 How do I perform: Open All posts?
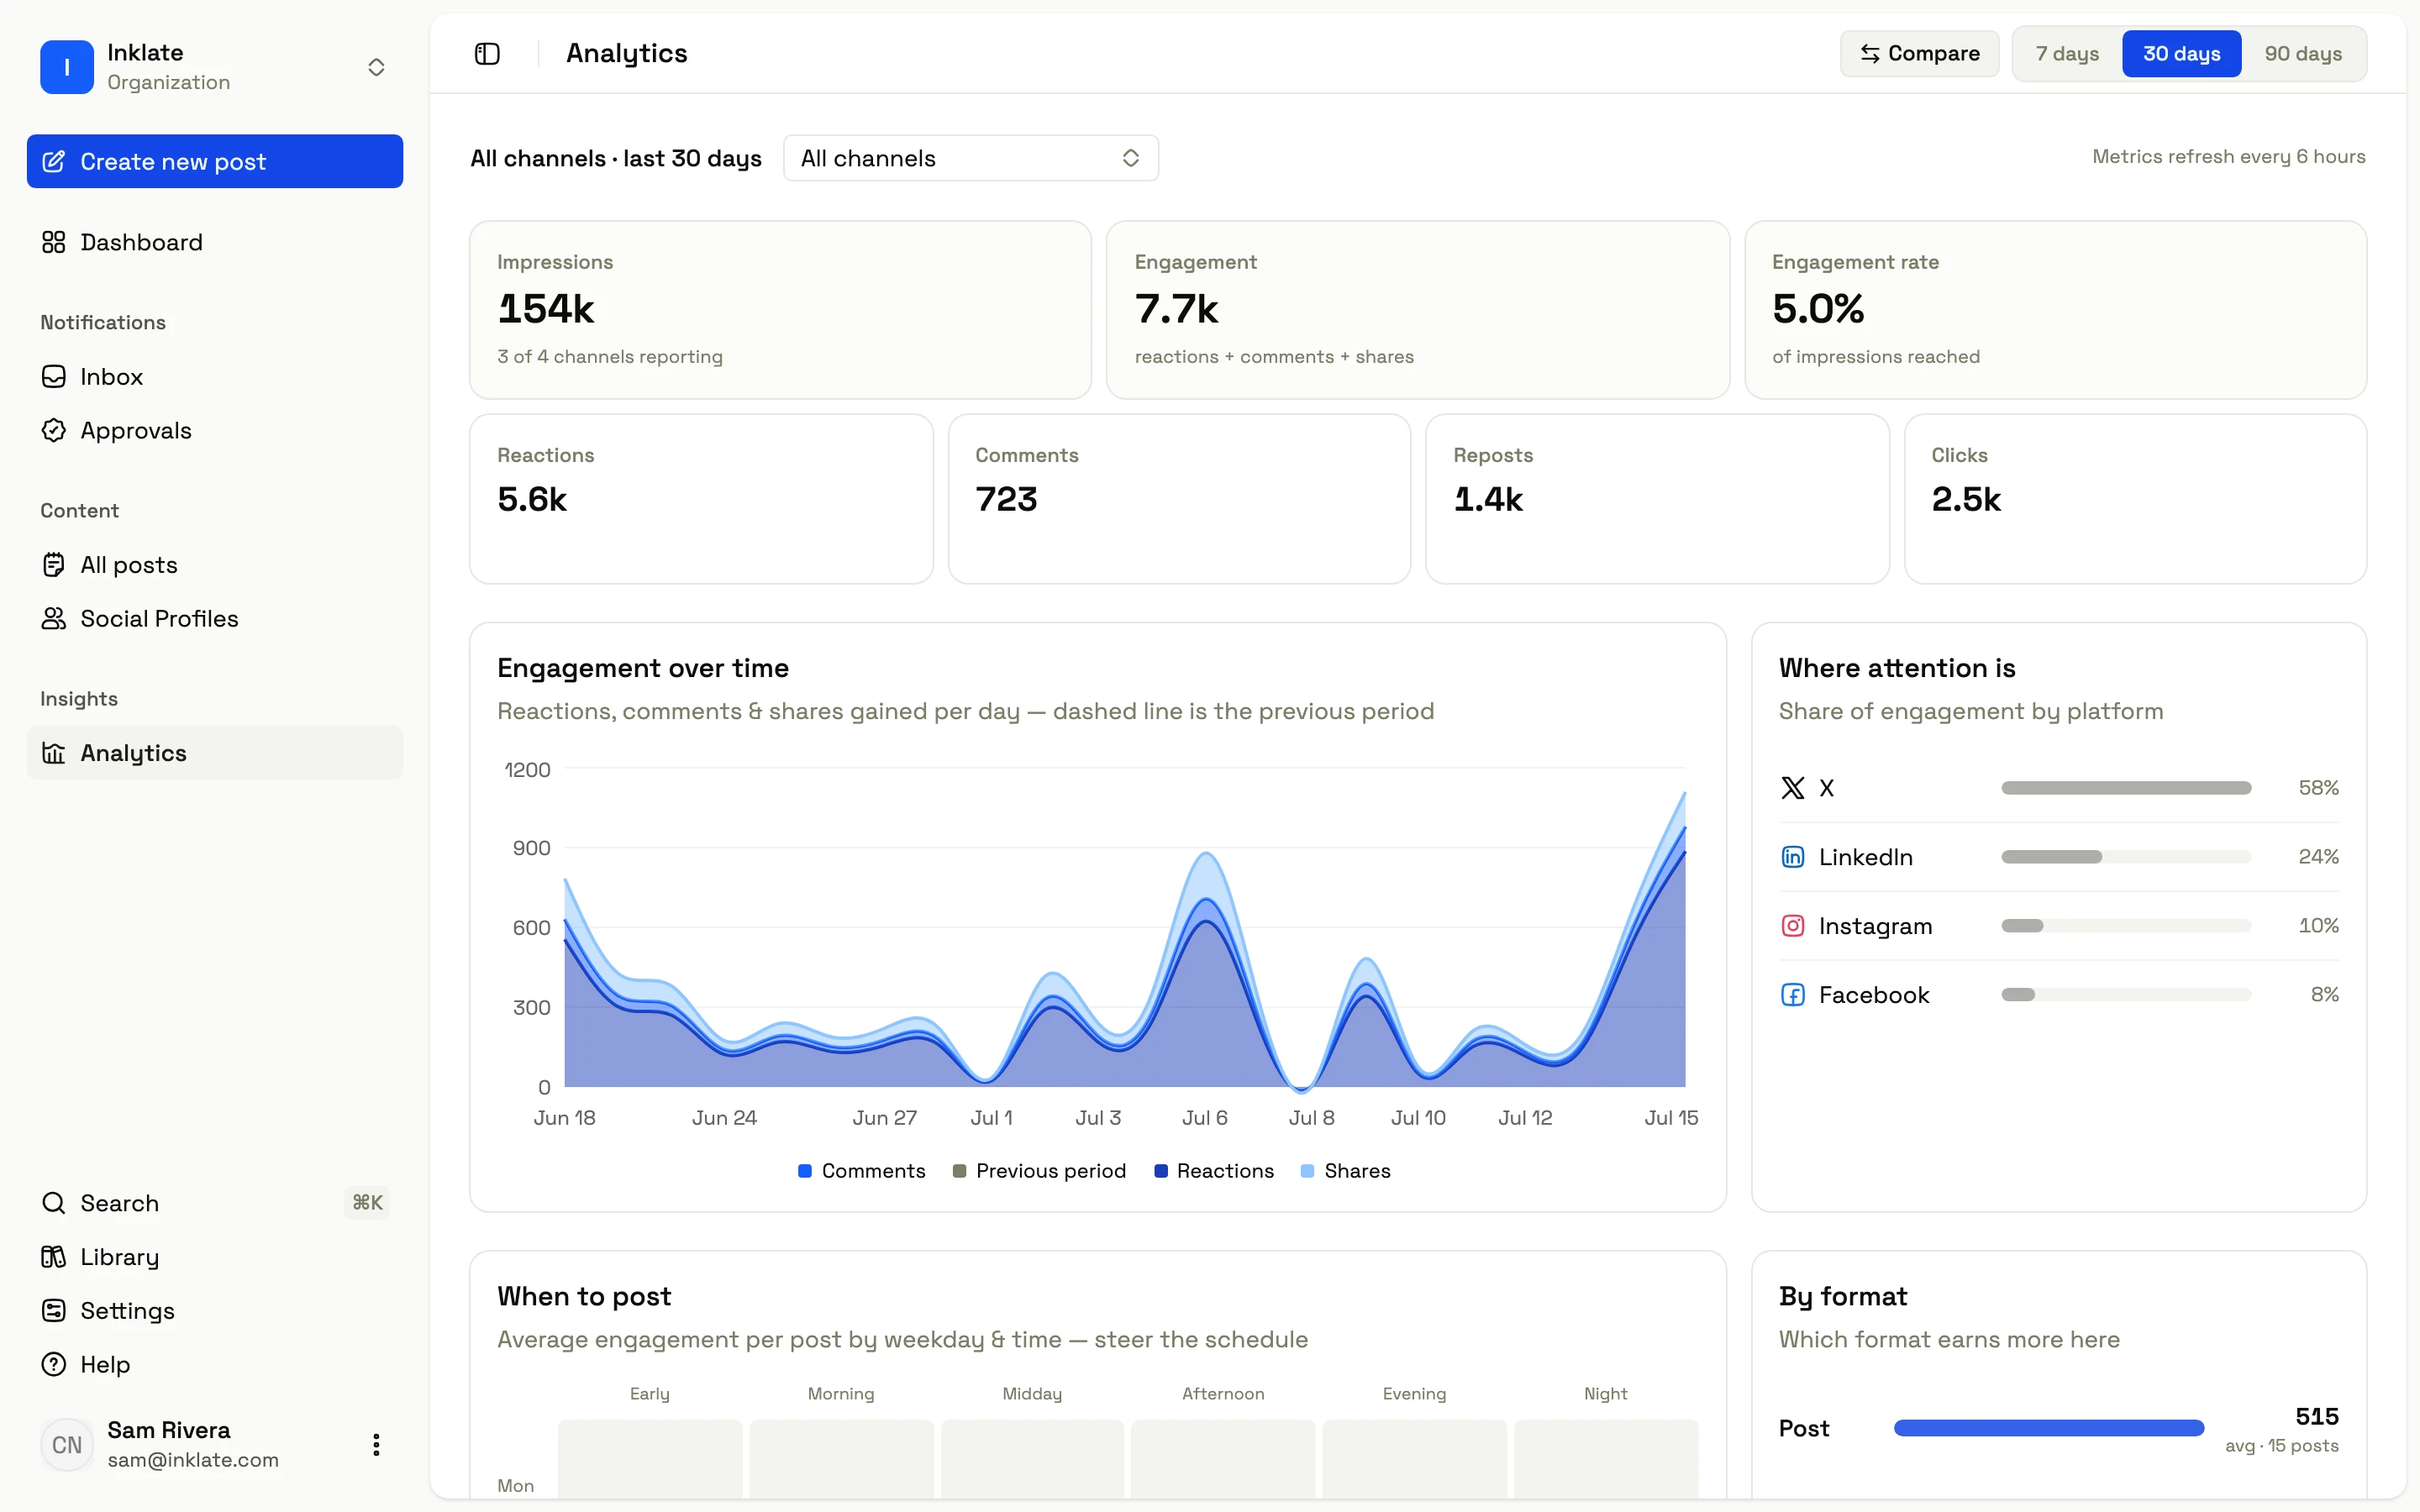click(x=215, y=565)
